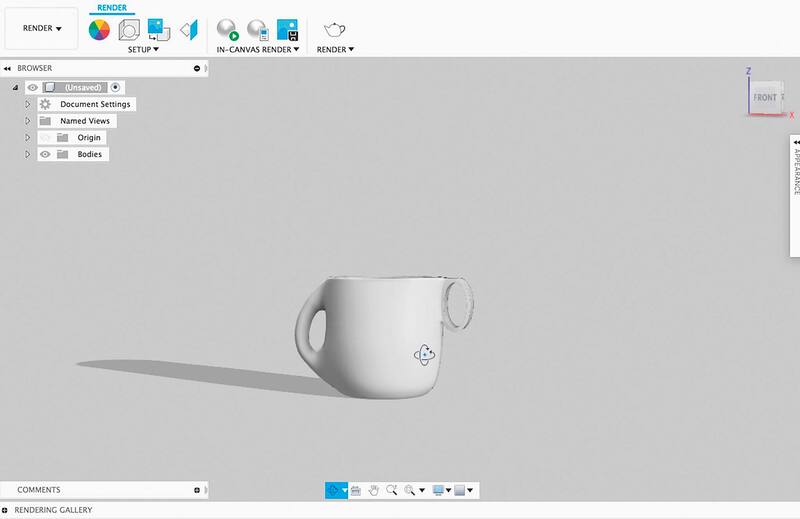Click the FRONT face of ViewCube
The image size is (800, 519).
(766, 97)
